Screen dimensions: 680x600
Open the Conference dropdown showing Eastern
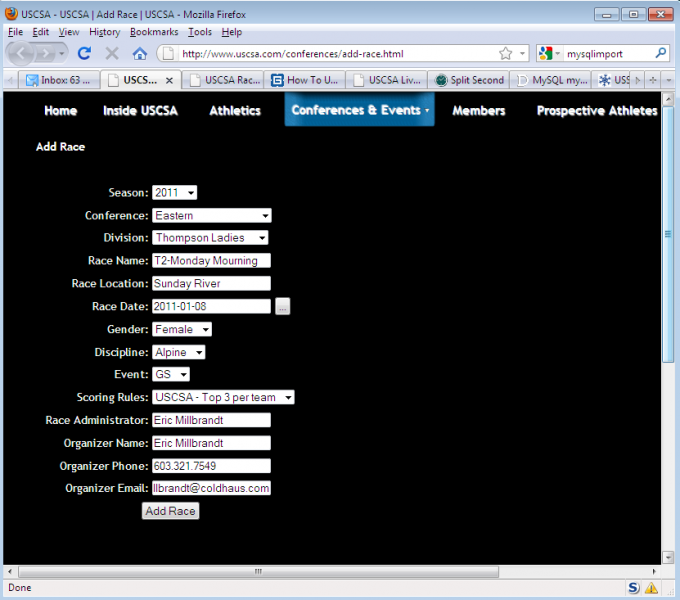tap(212, 215)
